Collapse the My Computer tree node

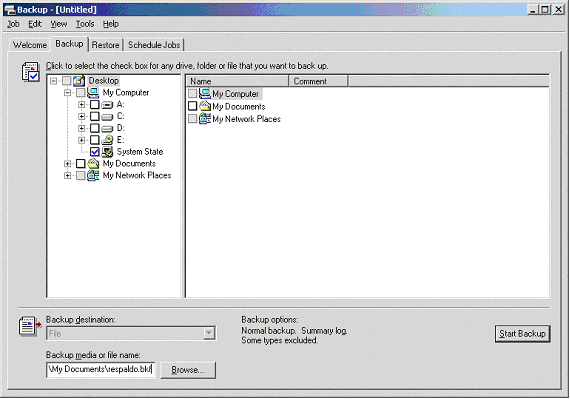point(68,93)
